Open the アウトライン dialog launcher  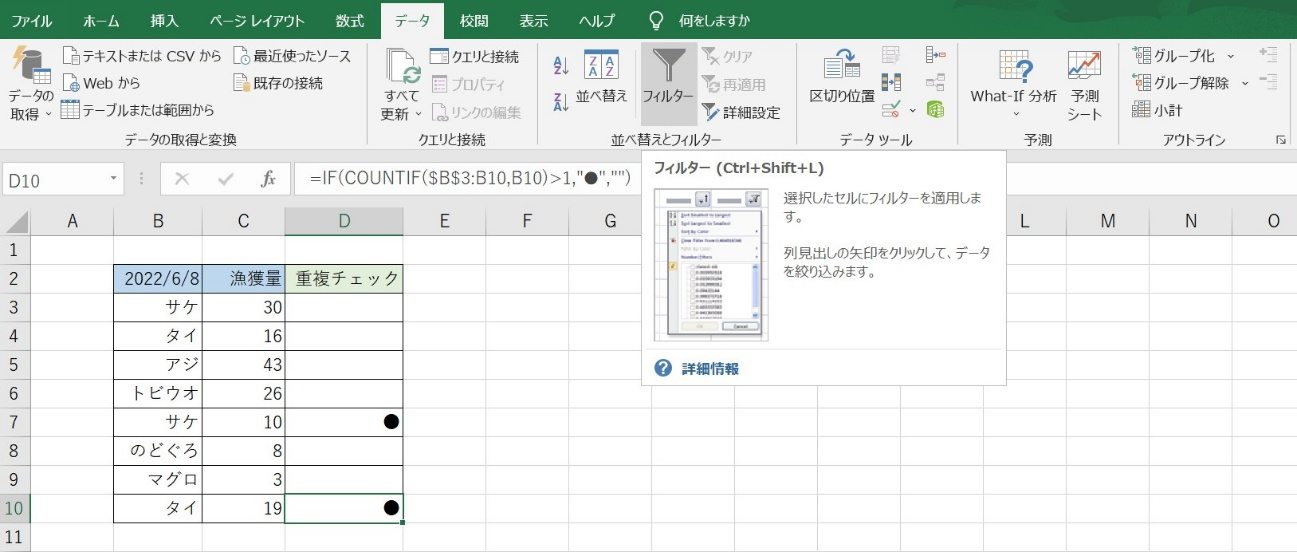(x=1281, y=141)
